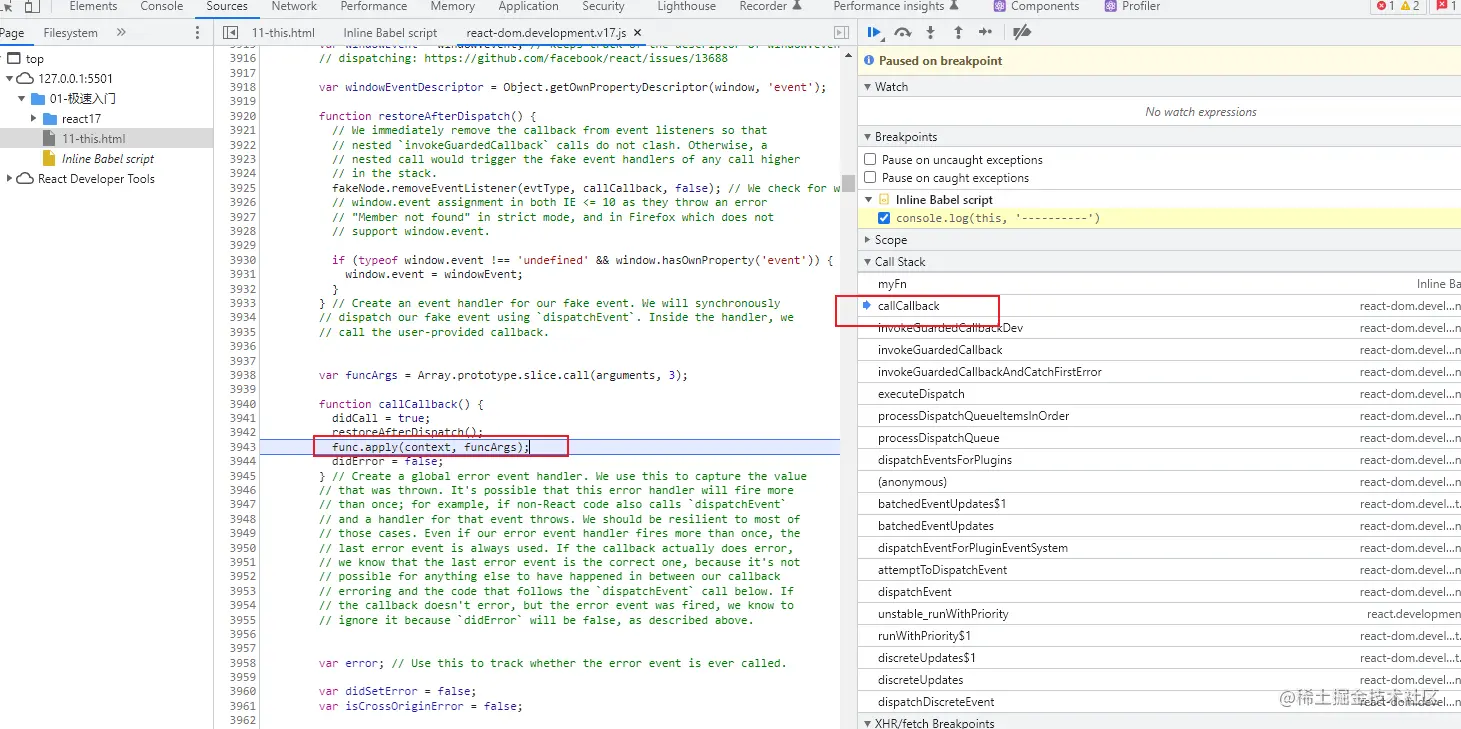Viewport: 1461px width, 729px height.
Task: Enable Pause on caught exceptions
Action: point(870,178)
